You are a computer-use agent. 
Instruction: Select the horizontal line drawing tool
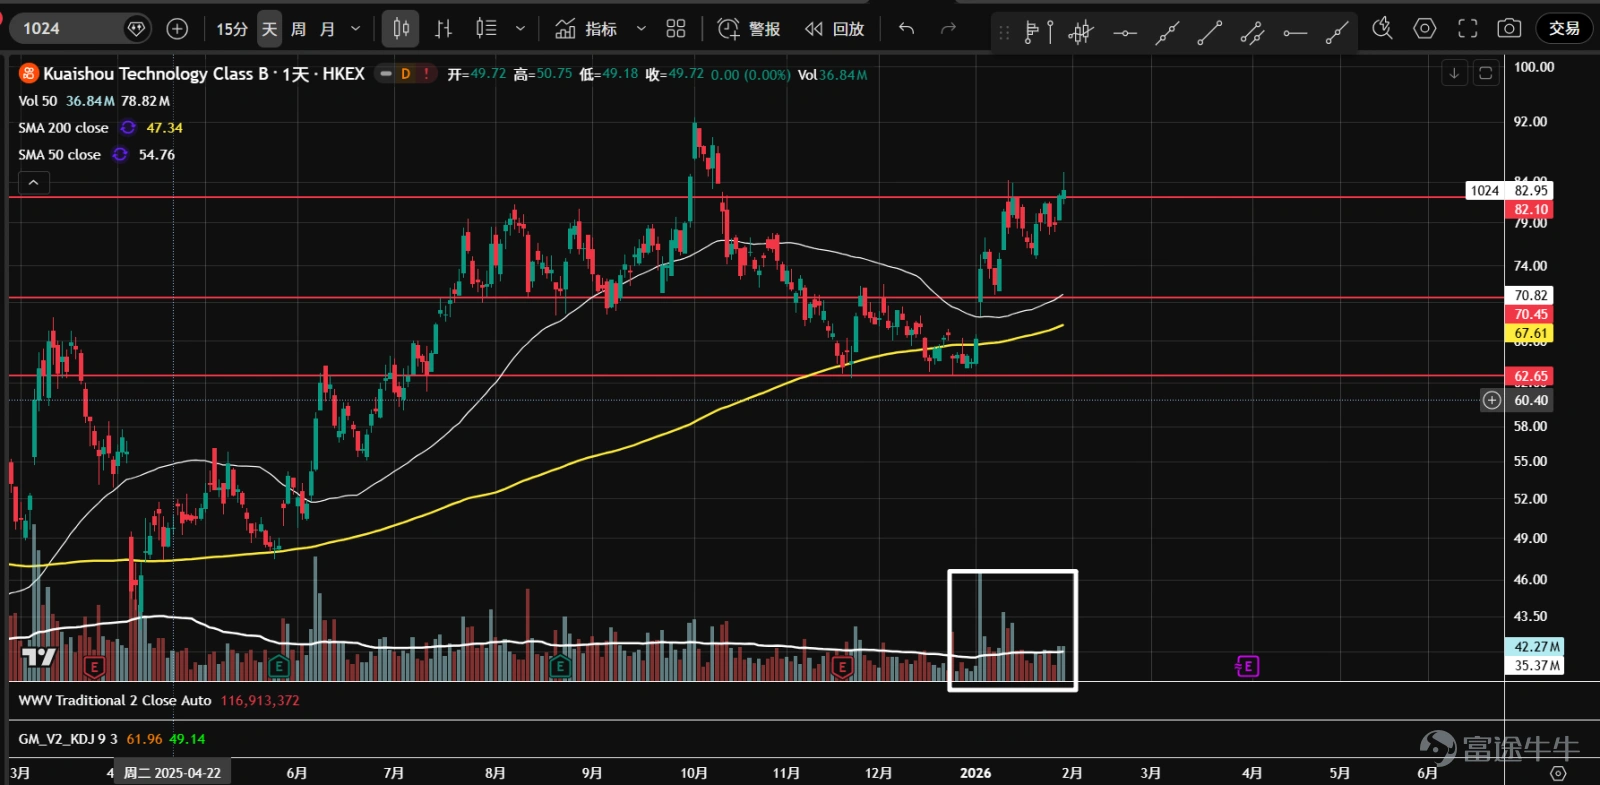(1125, 32)
